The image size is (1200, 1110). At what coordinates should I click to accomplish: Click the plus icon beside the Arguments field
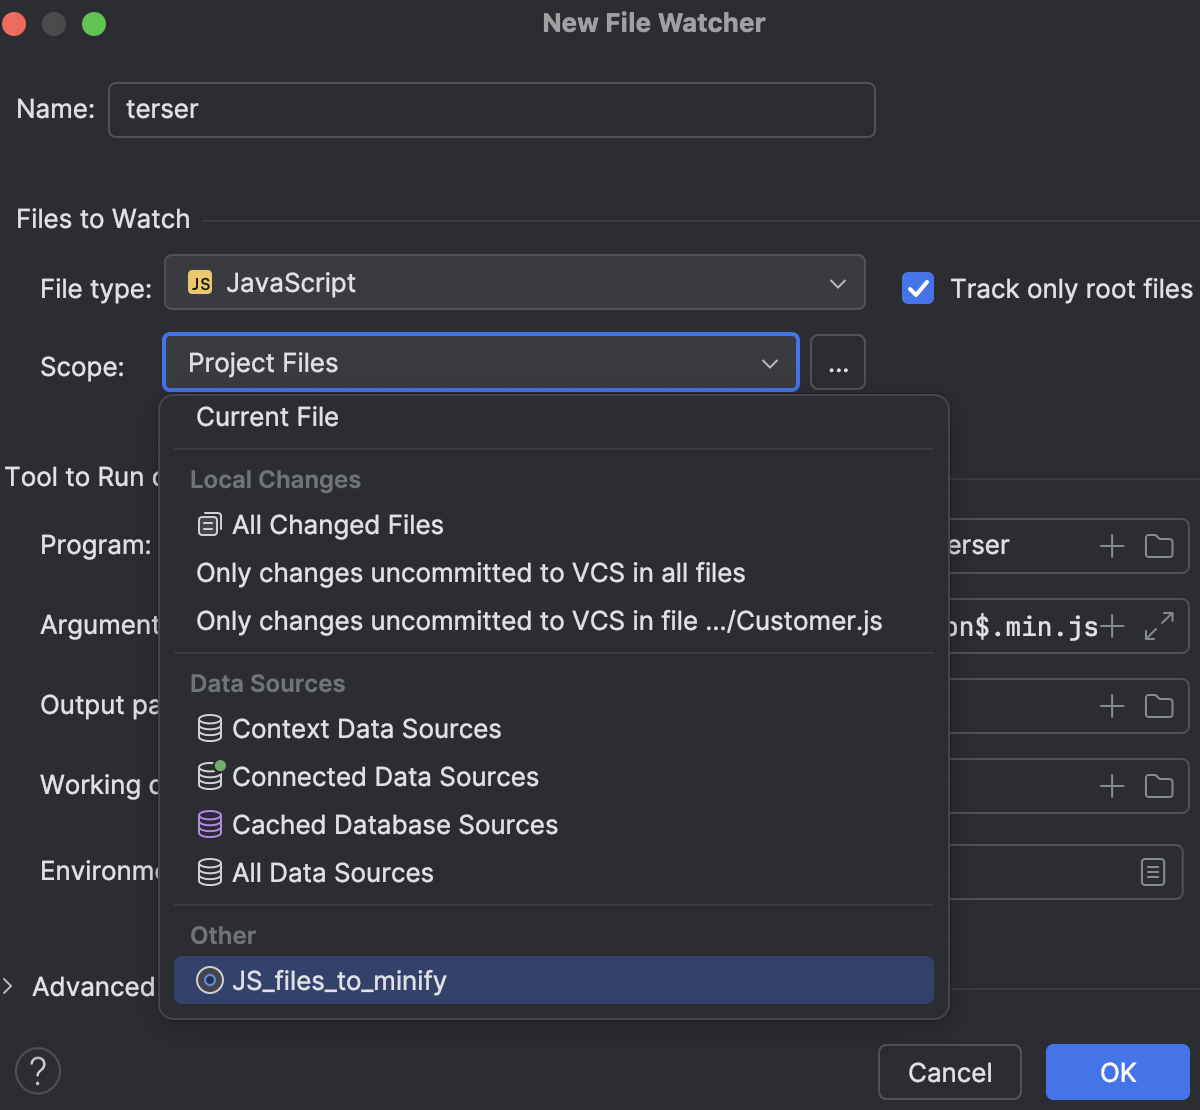tap(1111, 626)
